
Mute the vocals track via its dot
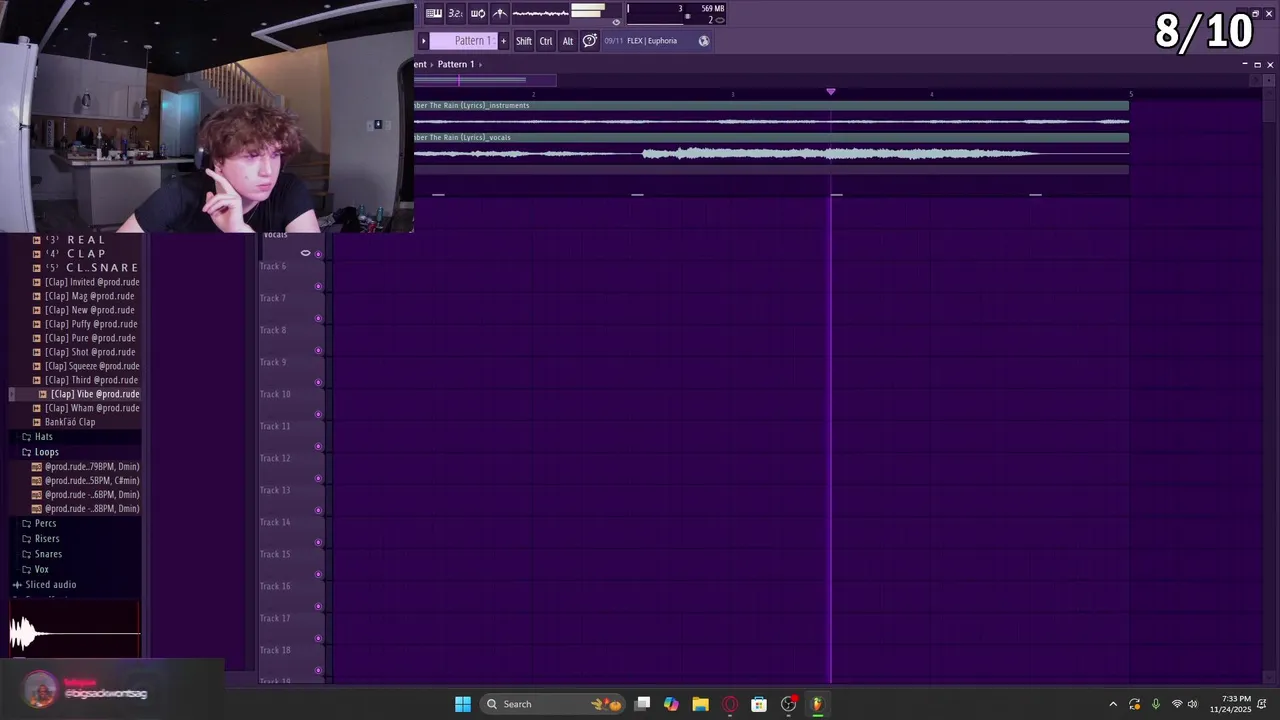319,254
